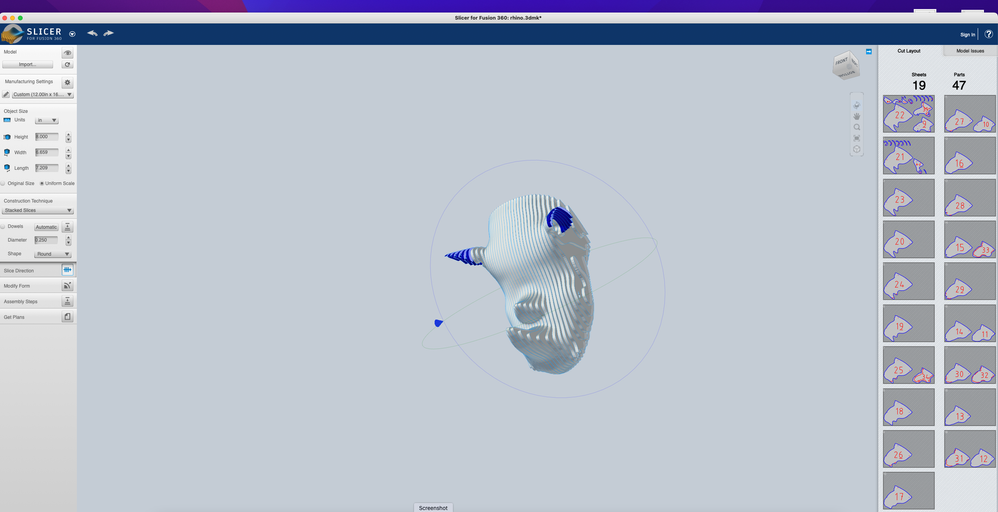Viewport: 998px width, 512px height.
Task: Click the view cube FRONT face
Action: tap(841, 62)
